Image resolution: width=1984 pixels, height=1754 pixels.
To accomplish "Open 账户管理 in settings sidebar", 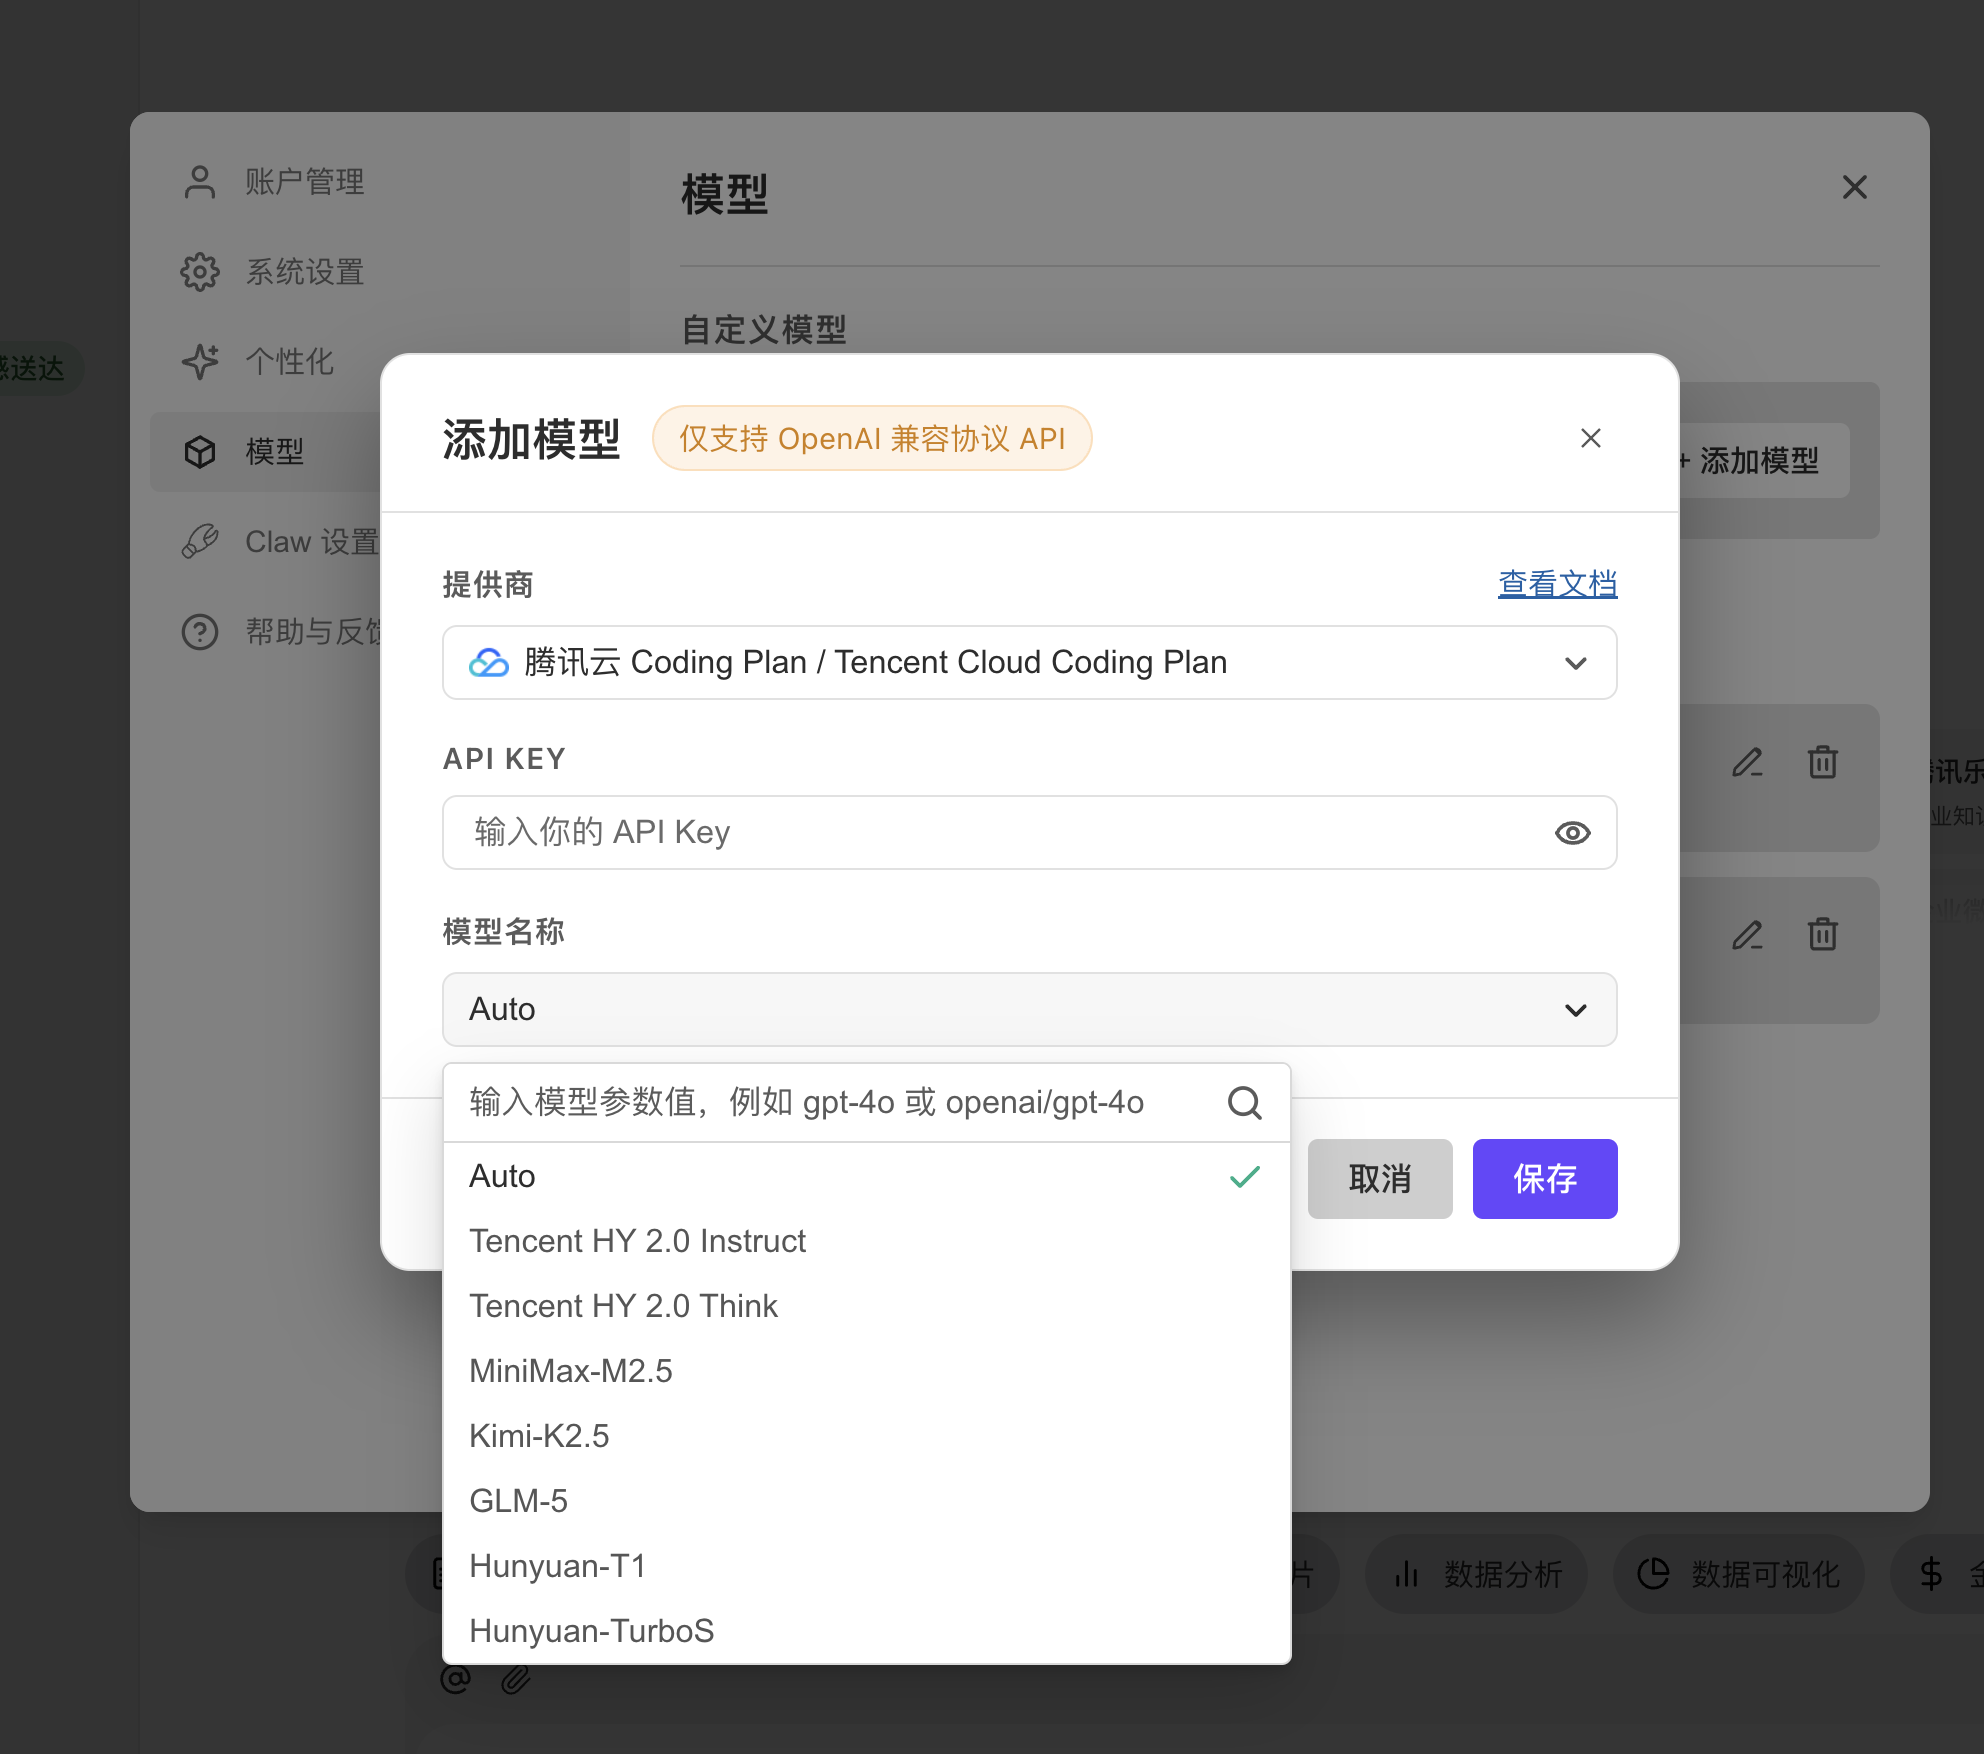I will tap(304, 182).
